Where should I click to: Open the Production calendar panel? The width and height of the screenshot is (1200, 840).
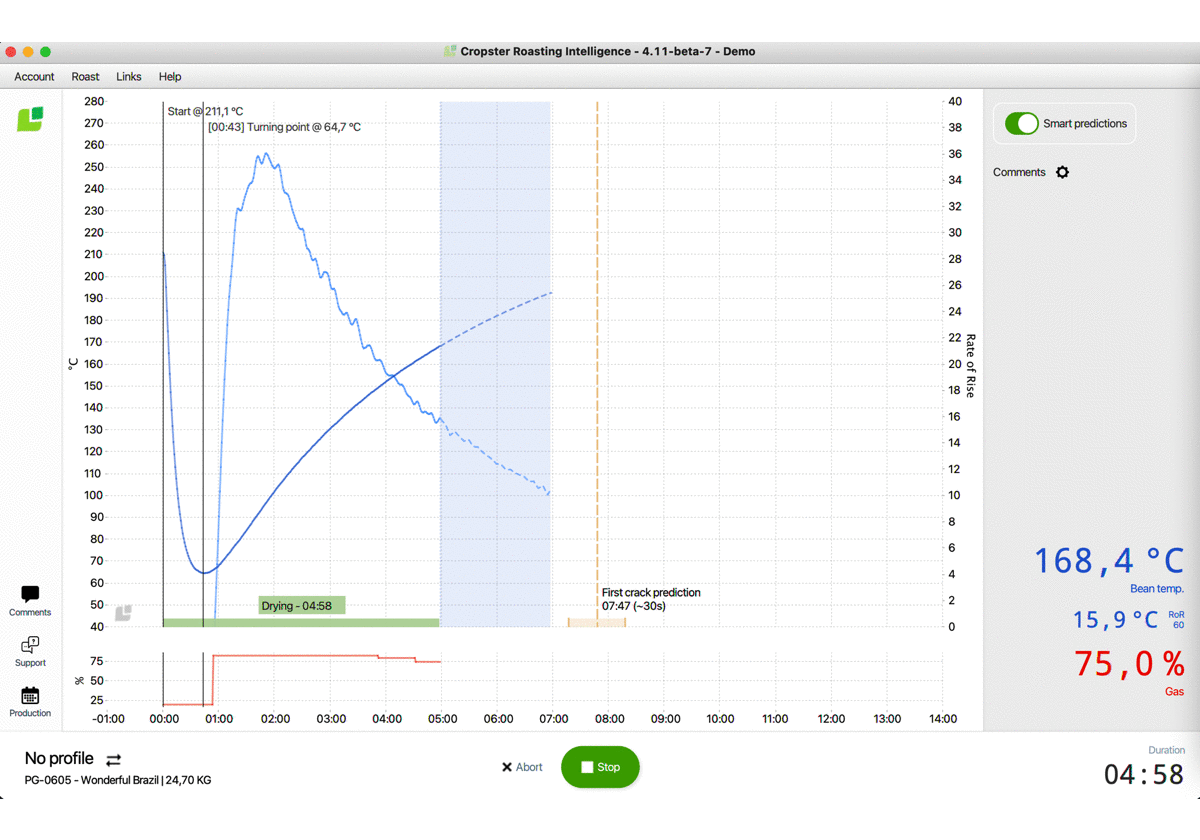pyautogui.click(x=30, y=702)
